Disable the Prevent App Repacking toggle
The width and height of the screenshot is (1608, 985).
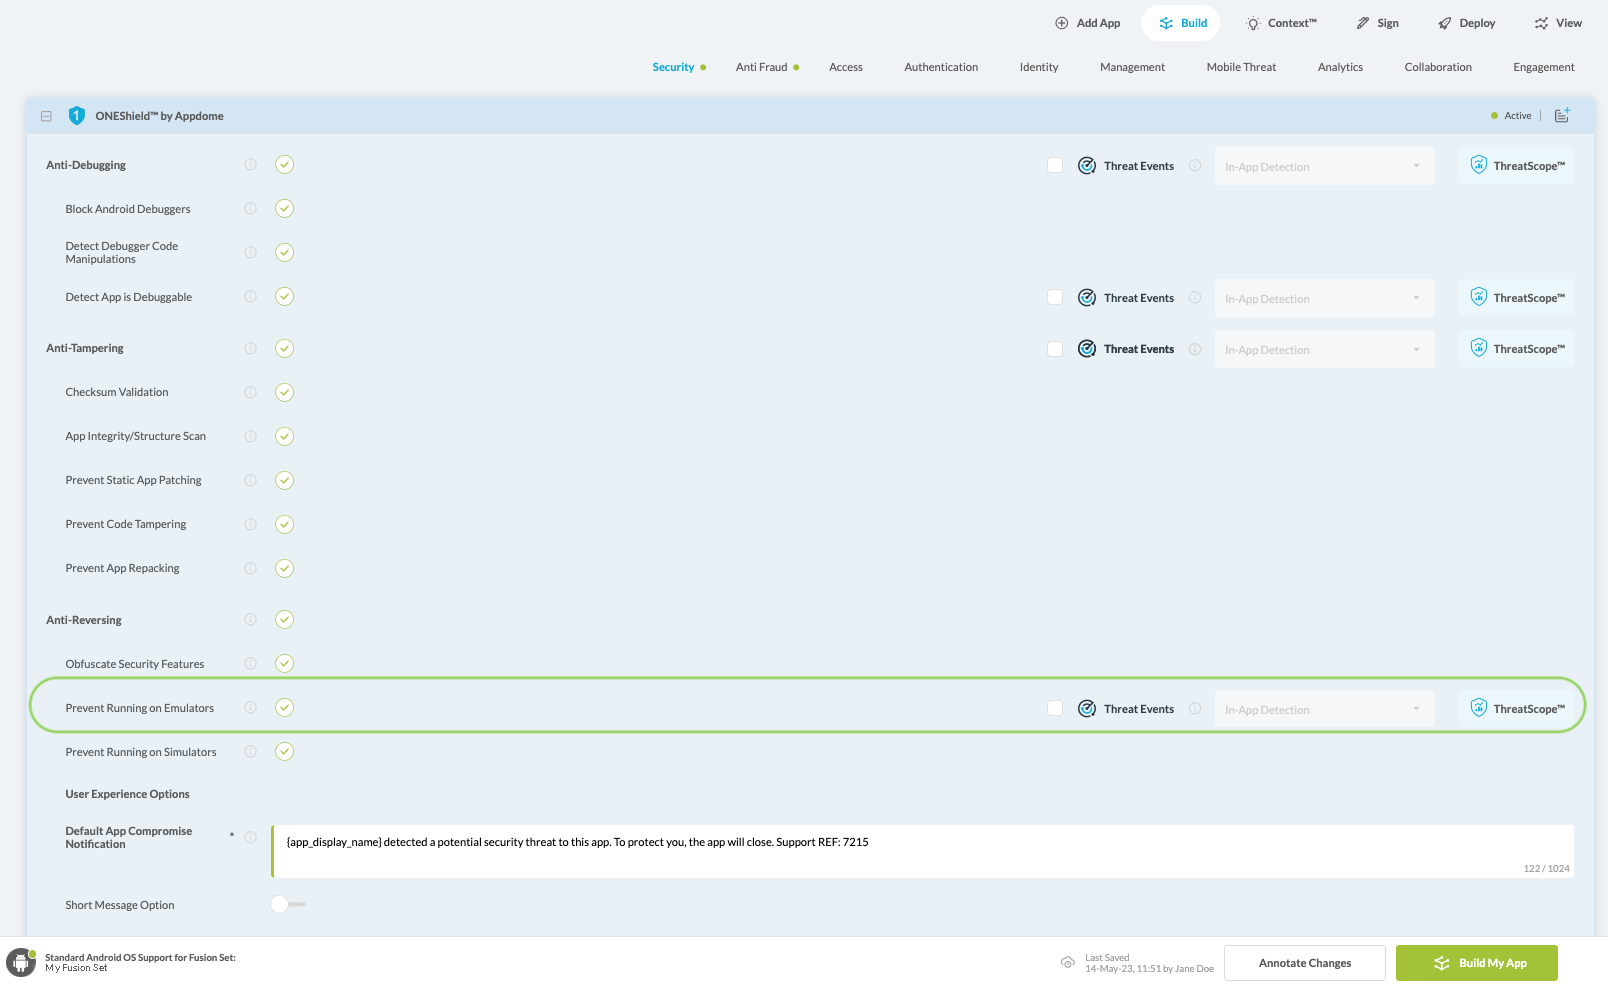(285, 568)
